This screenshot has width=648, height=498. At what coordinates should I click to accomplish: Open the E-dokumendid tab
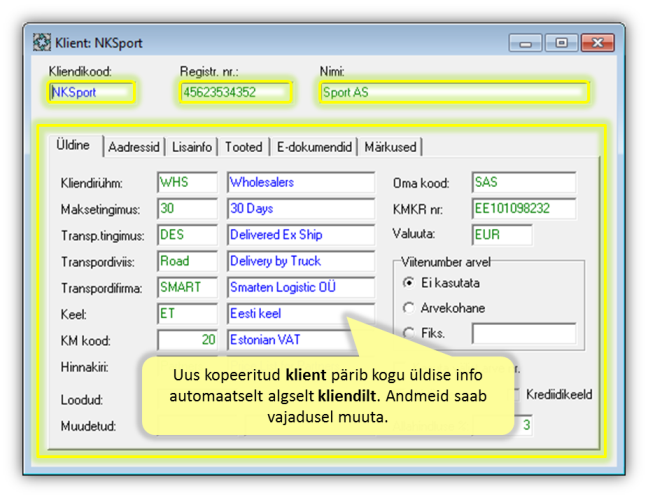314,147
